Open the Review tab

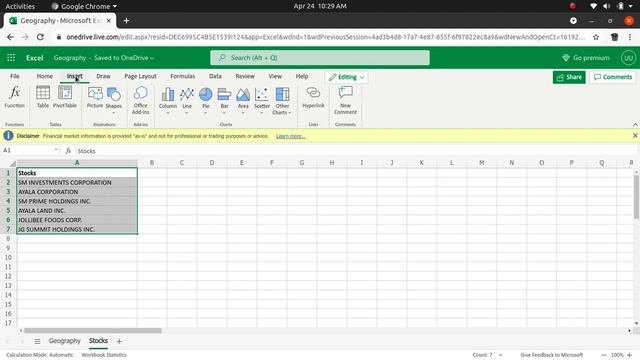245,76
